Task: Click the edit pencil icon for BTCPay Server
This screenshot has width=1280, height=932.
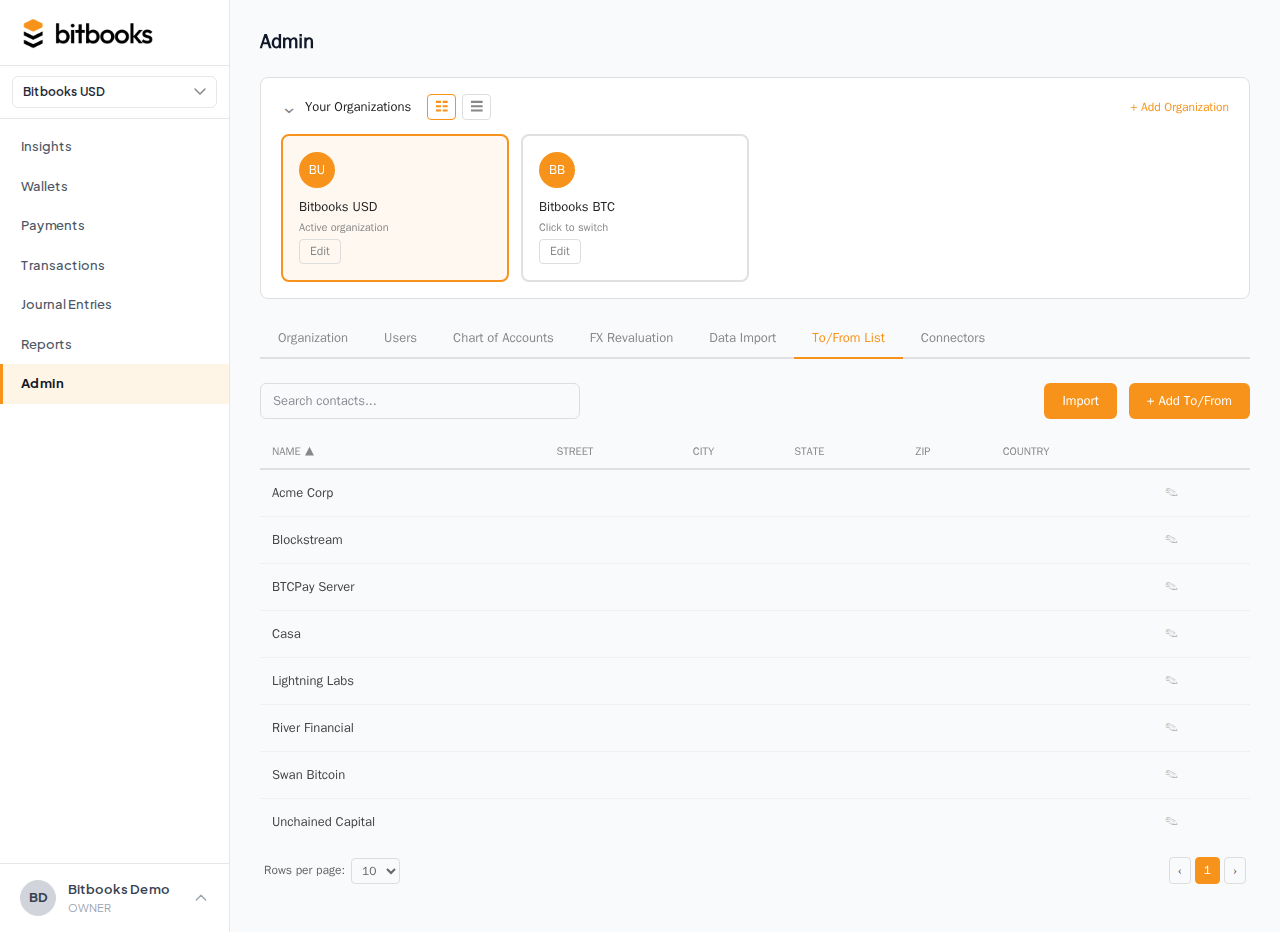Action: 1171,586
